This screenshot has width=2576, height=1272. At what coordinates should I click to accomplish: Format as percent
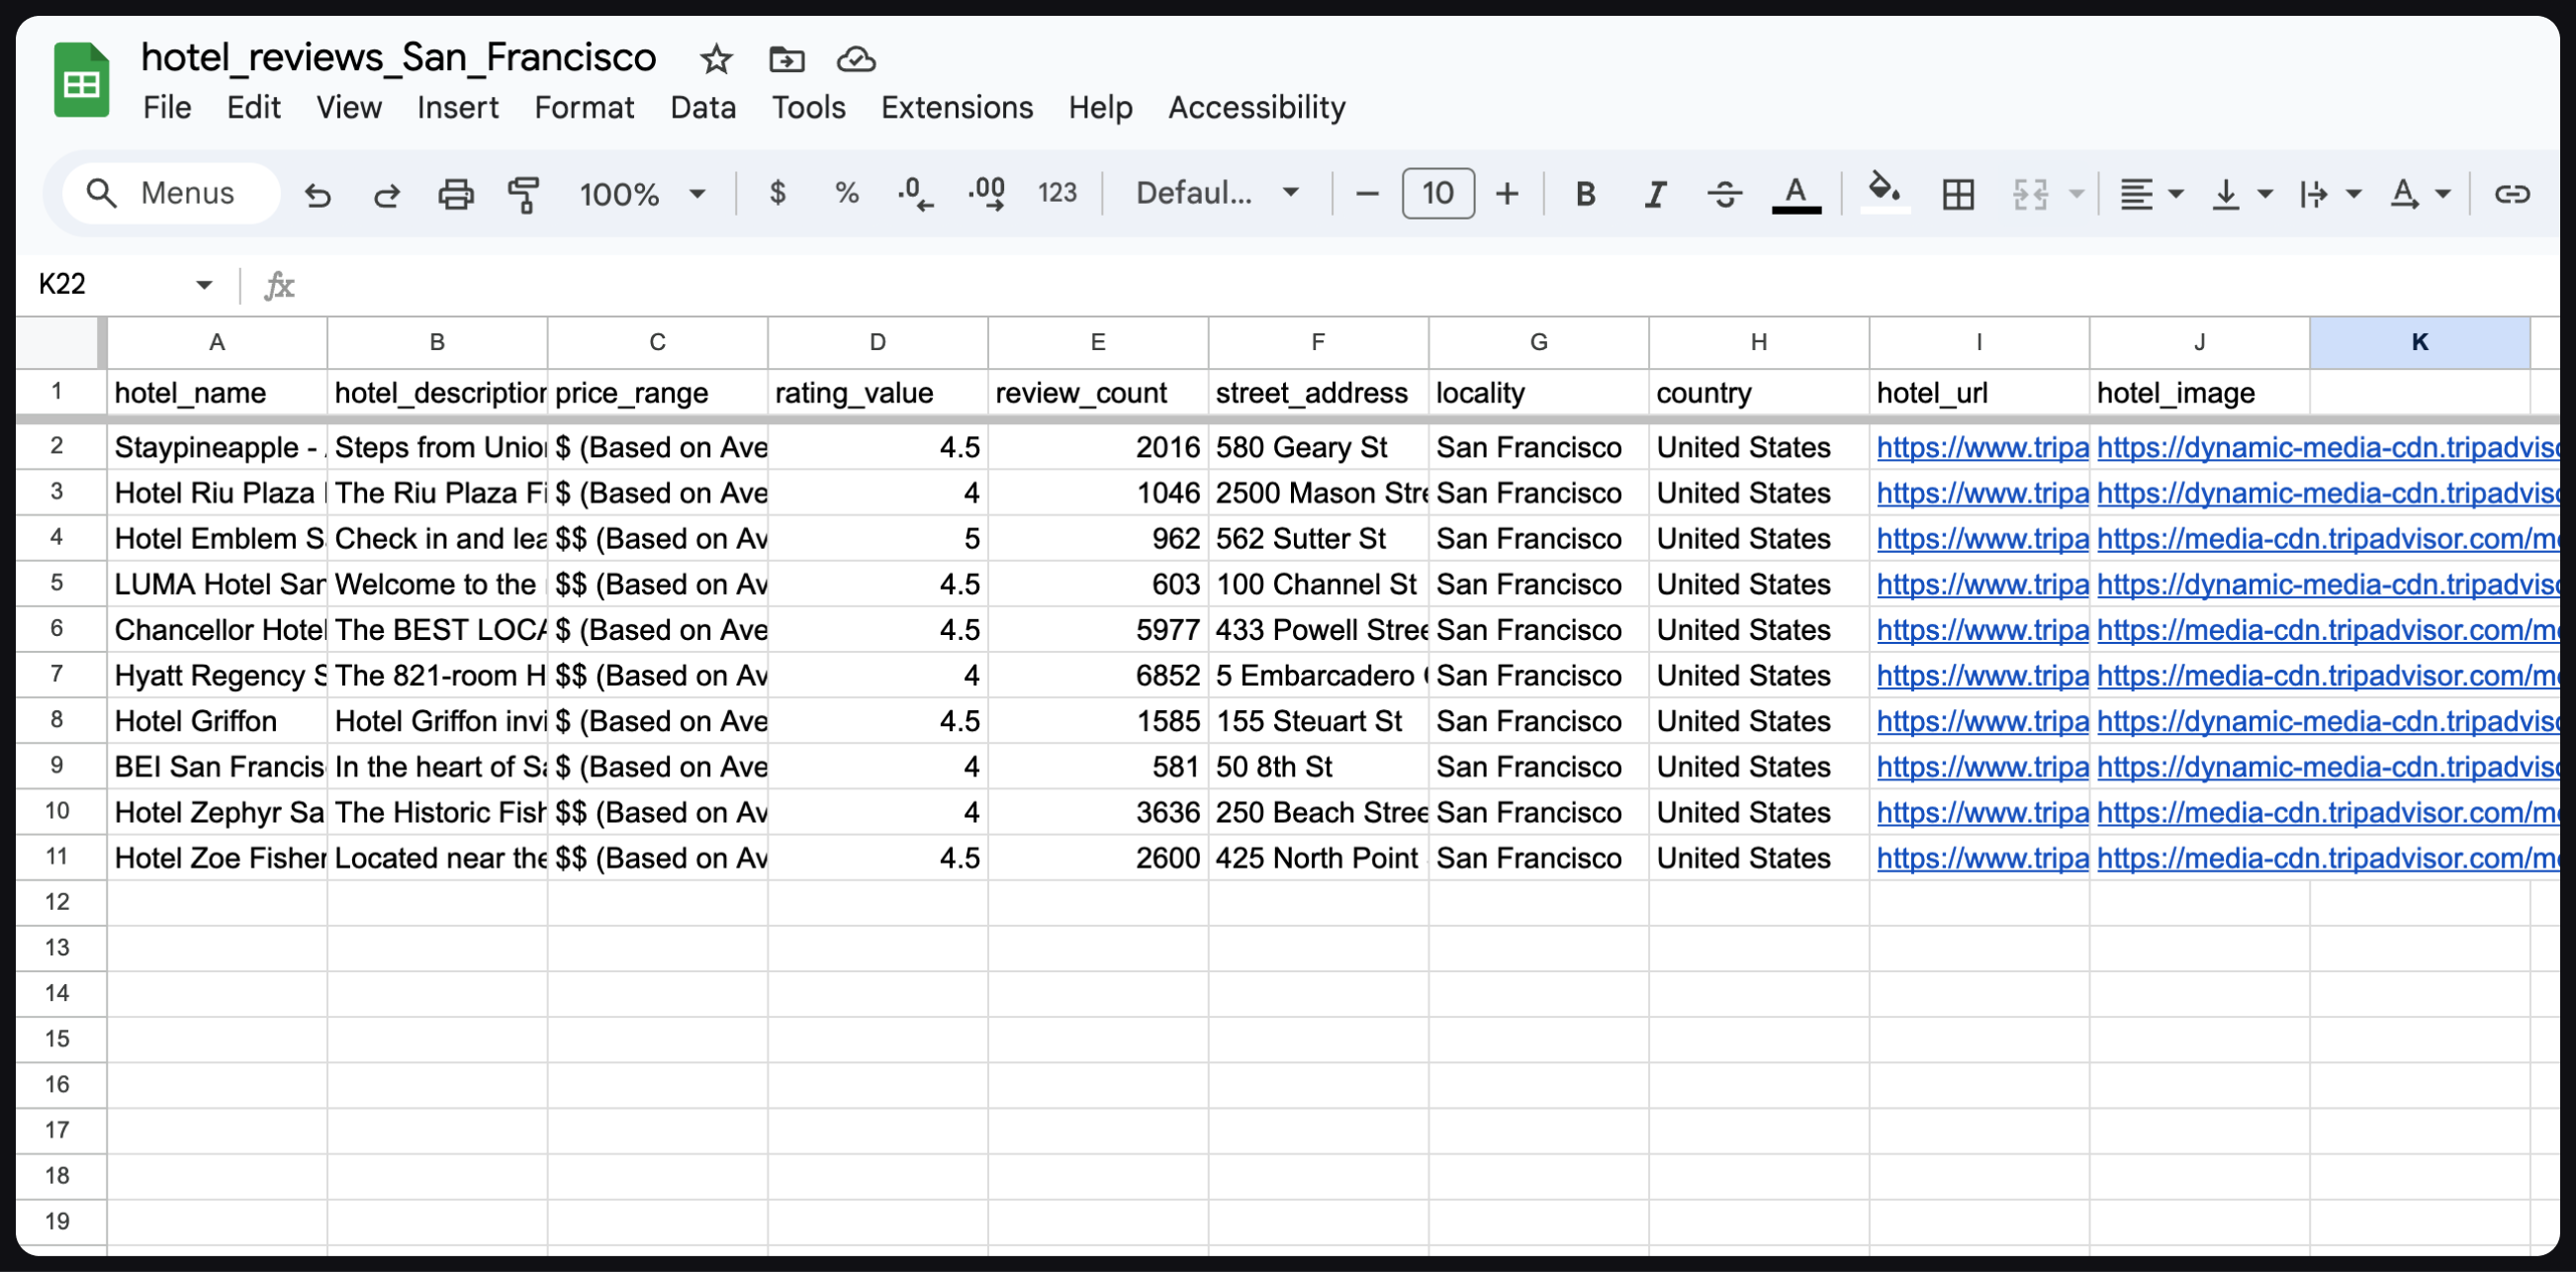coord(846,193)
